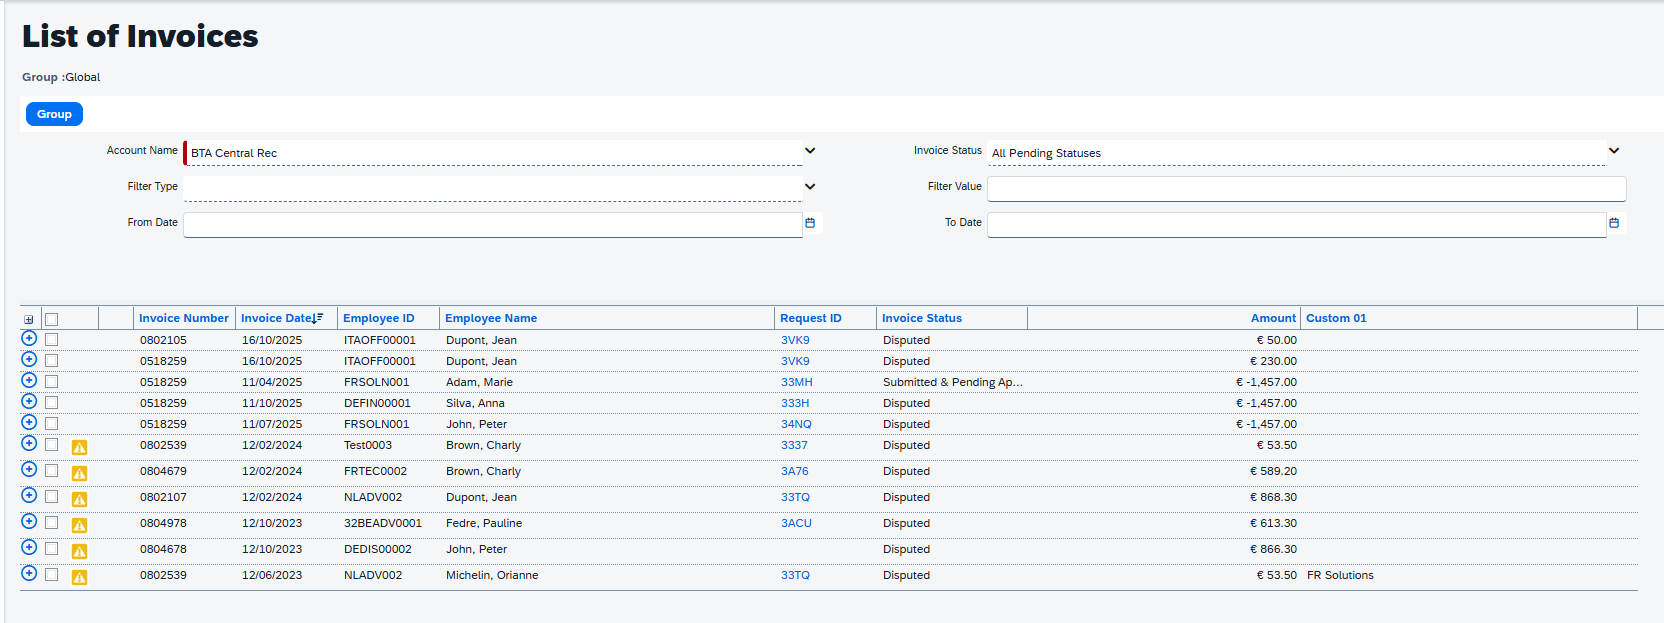Click the warning icon for invoice 0804678
1664x623 pixels.
click(x=79, y=551)
